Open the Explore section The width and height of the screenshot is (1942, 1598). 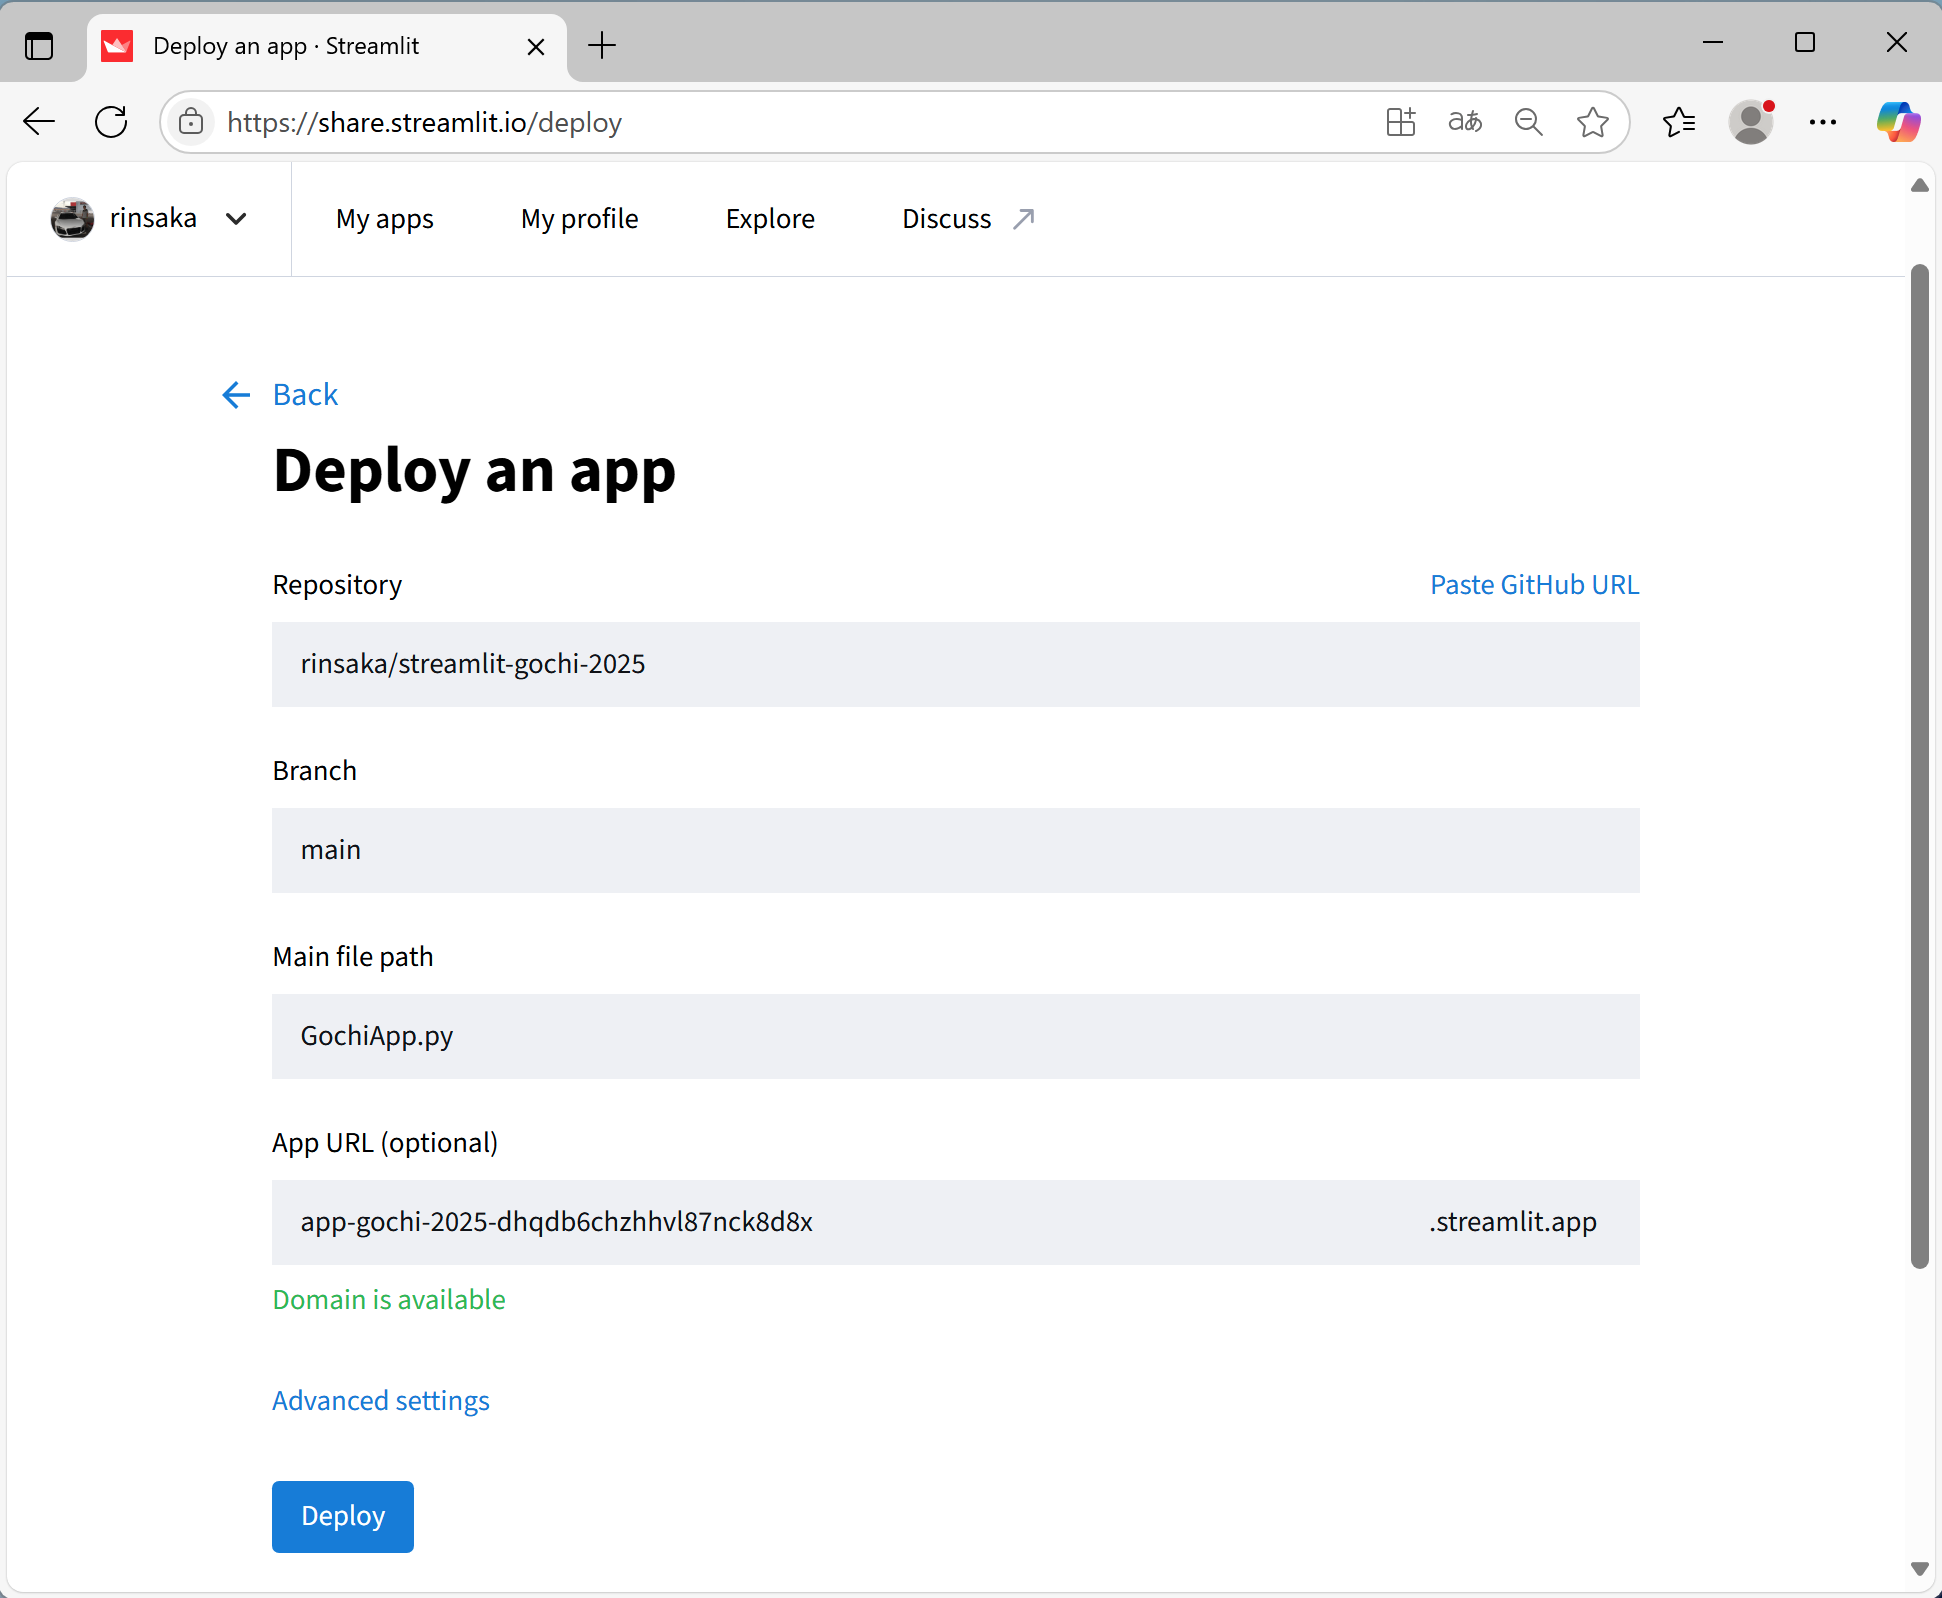770,219
